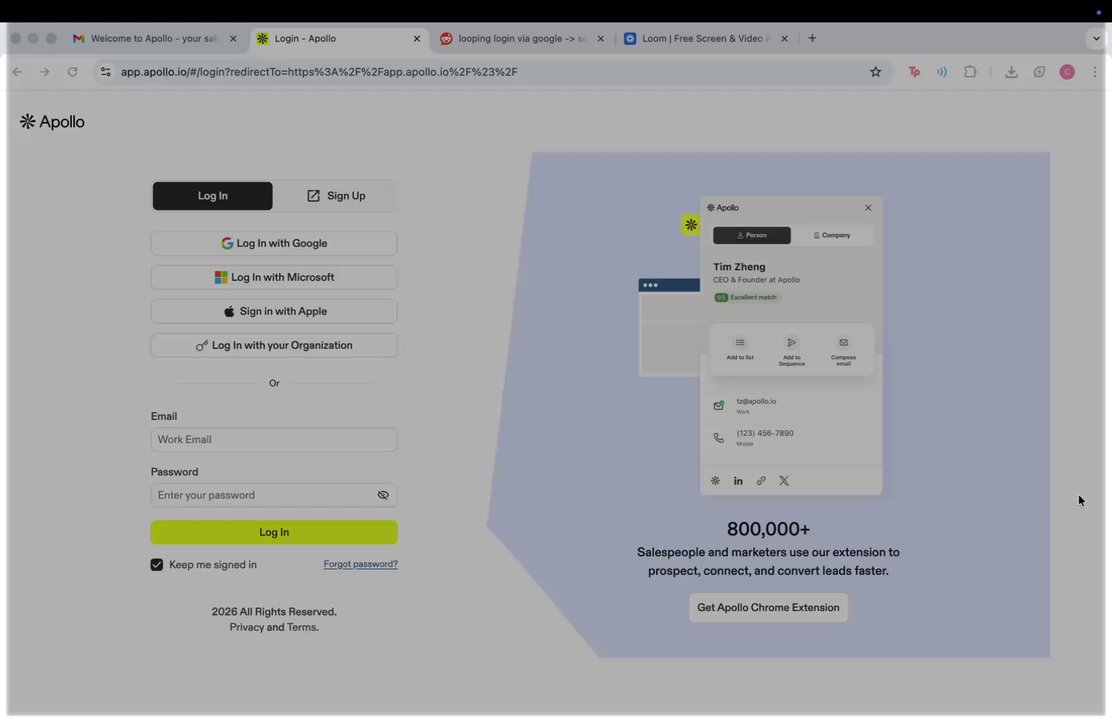Screen dimensions: 1112x720
Task: Click the (123) 456-7890 phone text
Action: point(764,433)
